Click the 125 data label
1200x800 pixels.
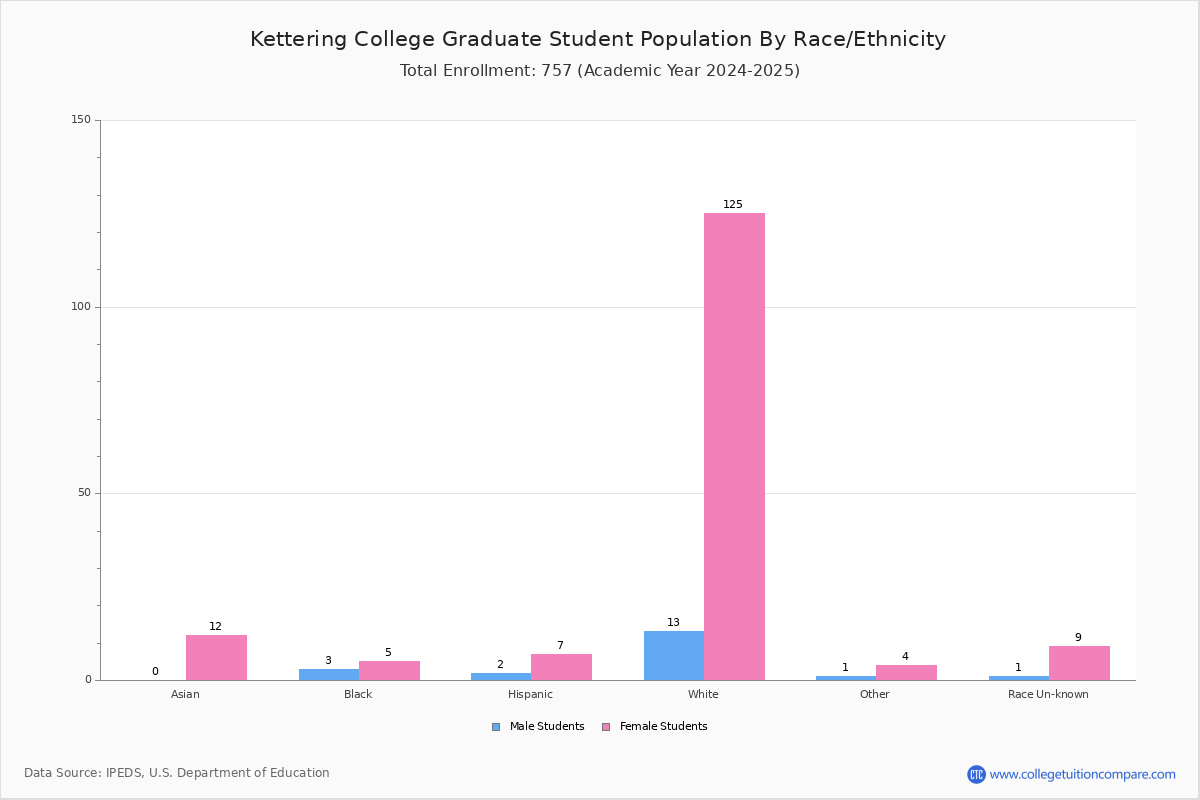click(x=733, y=205)
